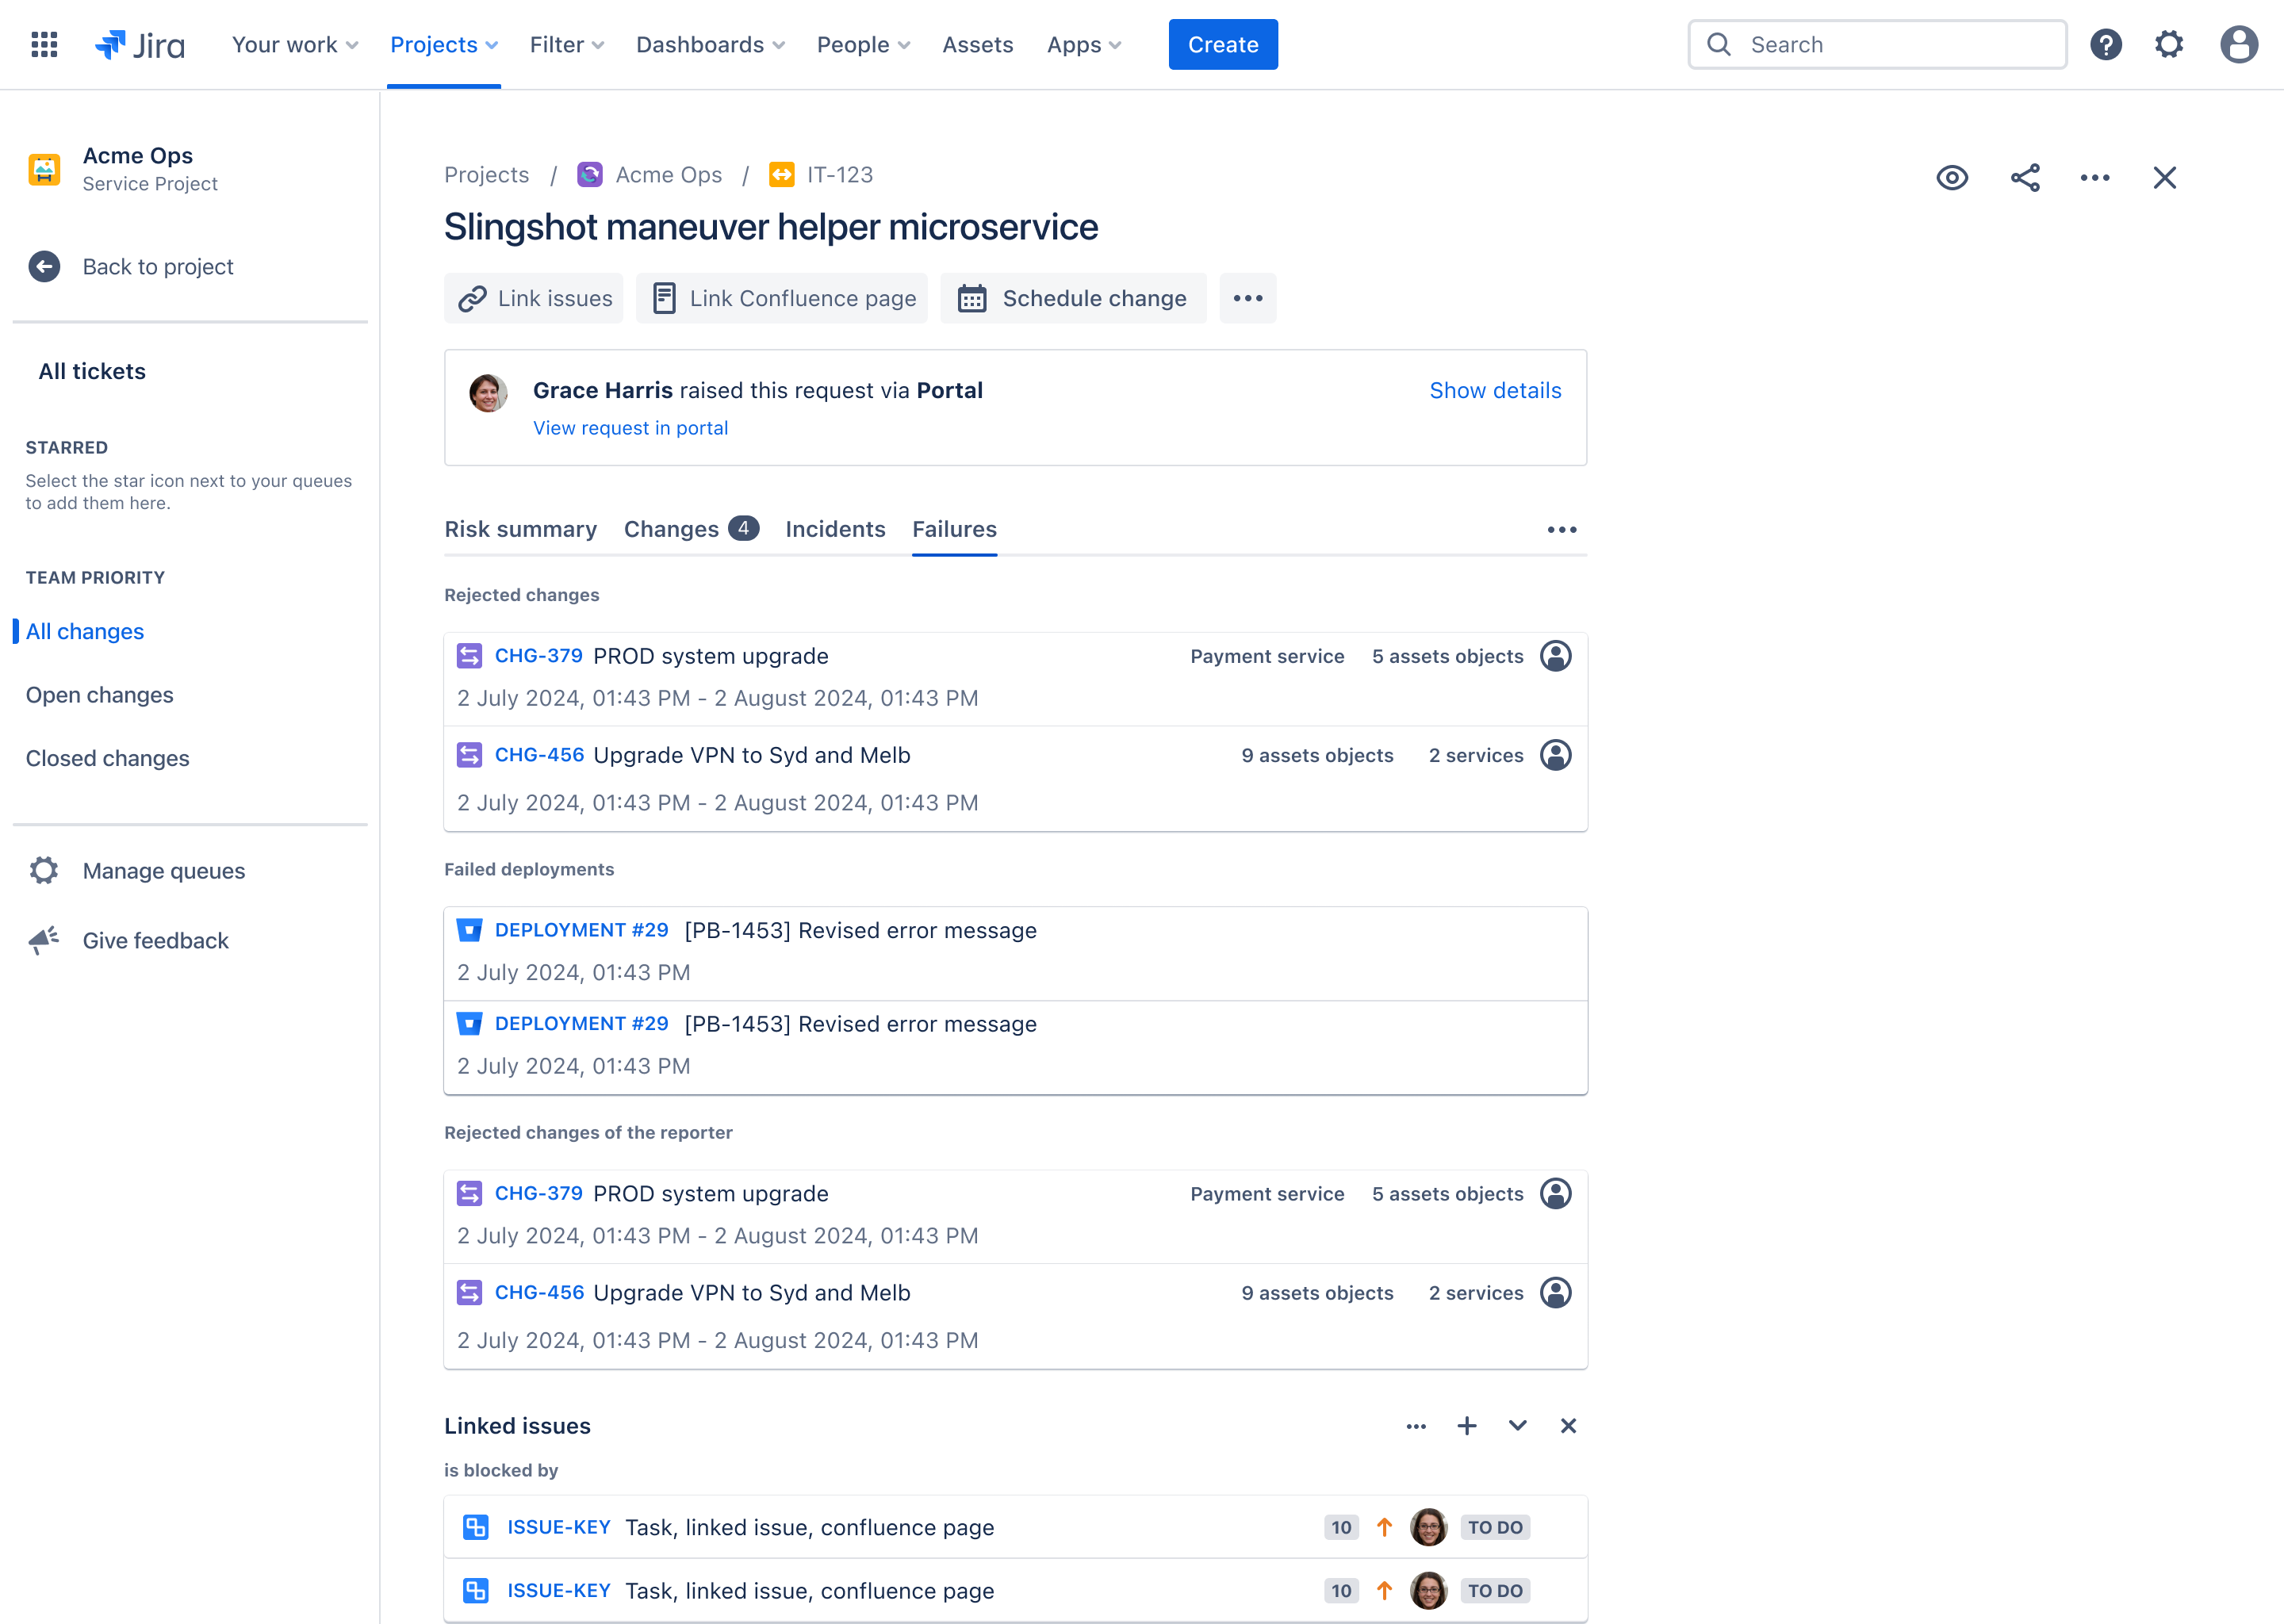This screenshot has height=1624, width=2284.
Task: Click the Give feedback megaphone icon
Action: (x=43, y=940)
